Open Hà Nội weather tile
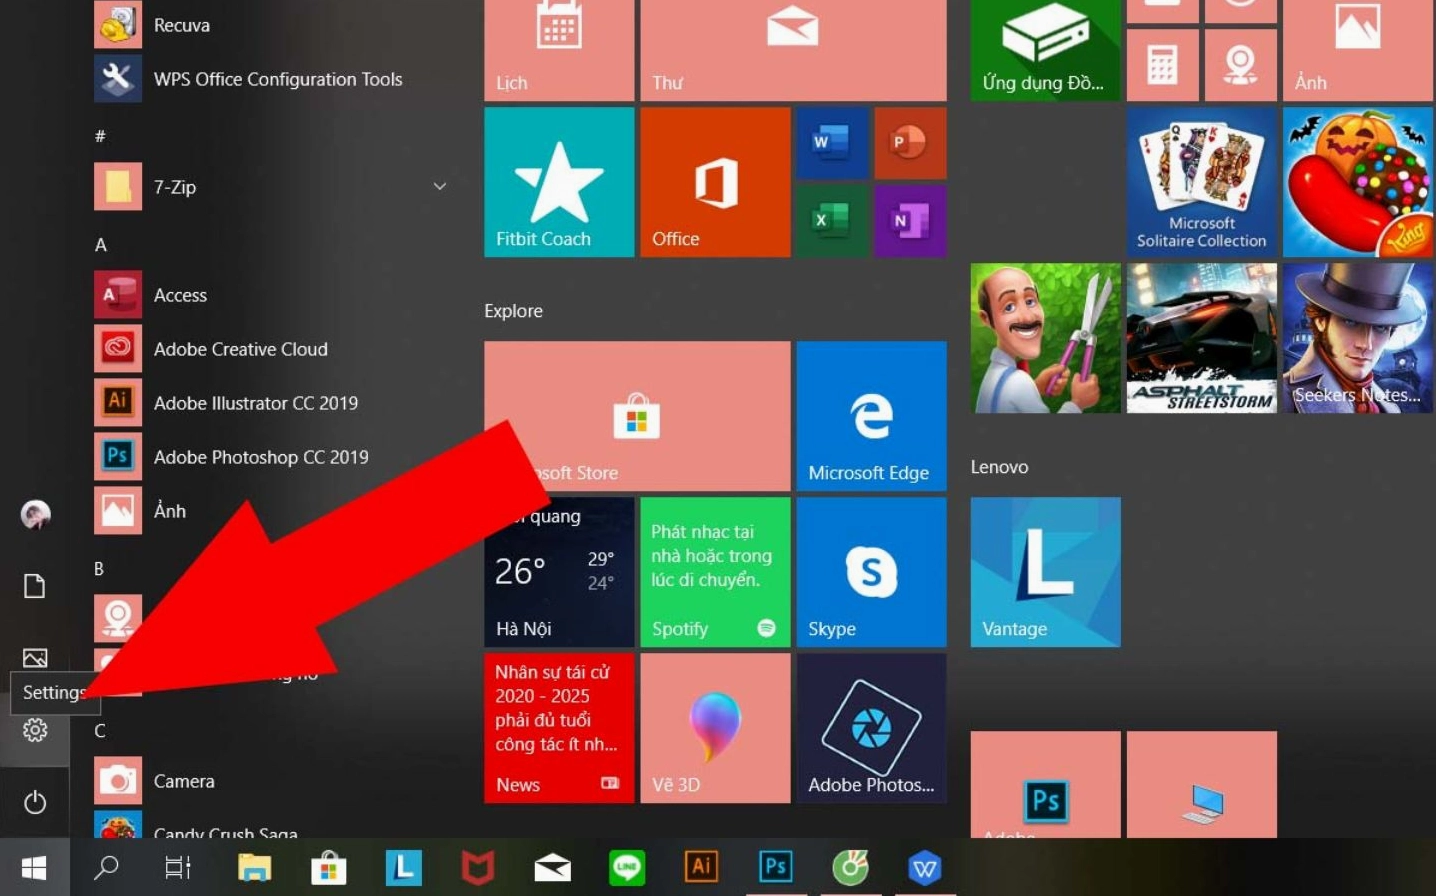1436x896 pixels. [x=559, y=572]
